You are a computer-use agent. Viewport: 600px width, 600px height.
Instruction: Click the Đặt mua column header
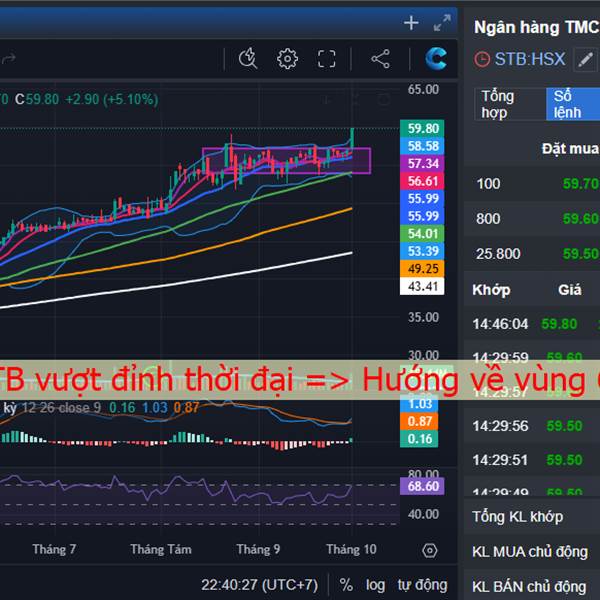pos(570,148)
